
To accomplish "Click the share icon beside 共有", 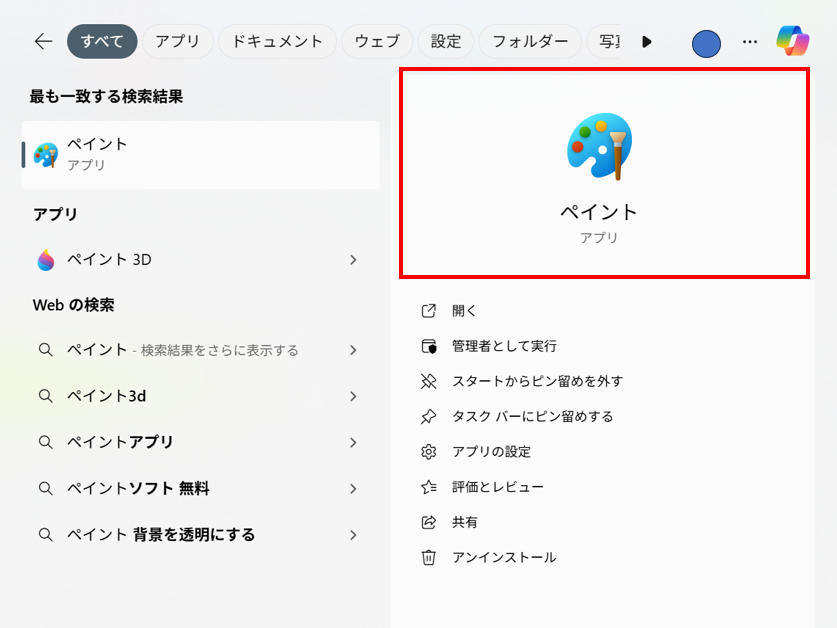I will [429, 522].
